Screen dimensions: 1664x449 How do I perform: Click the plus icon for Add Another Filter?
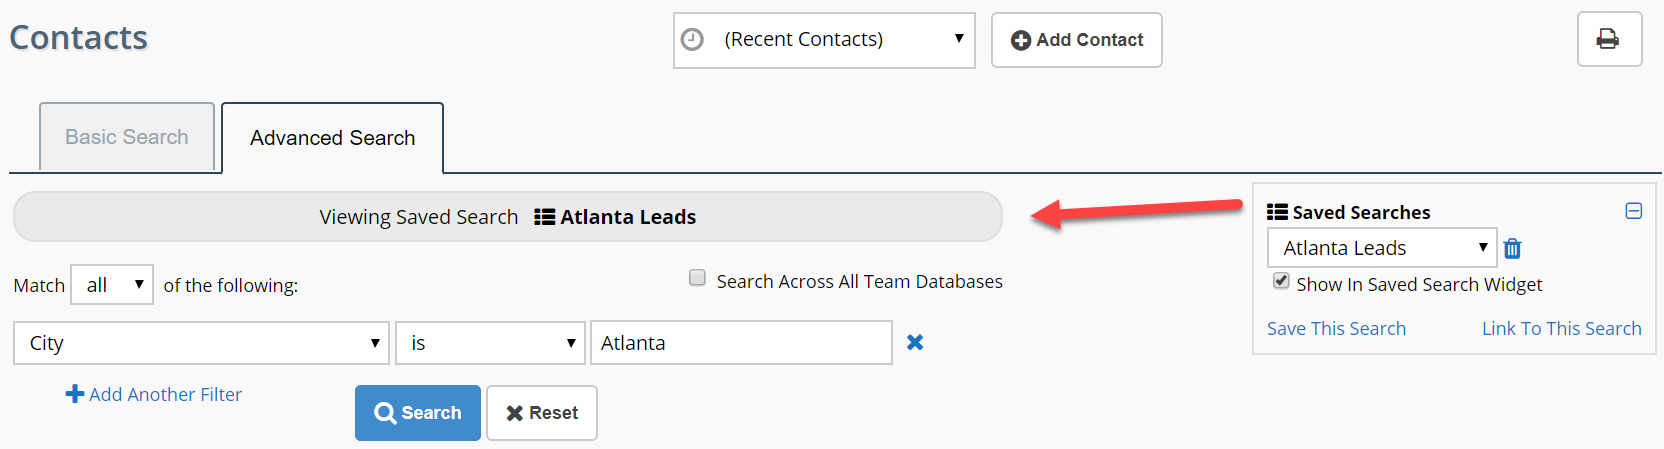pos(75,394)
